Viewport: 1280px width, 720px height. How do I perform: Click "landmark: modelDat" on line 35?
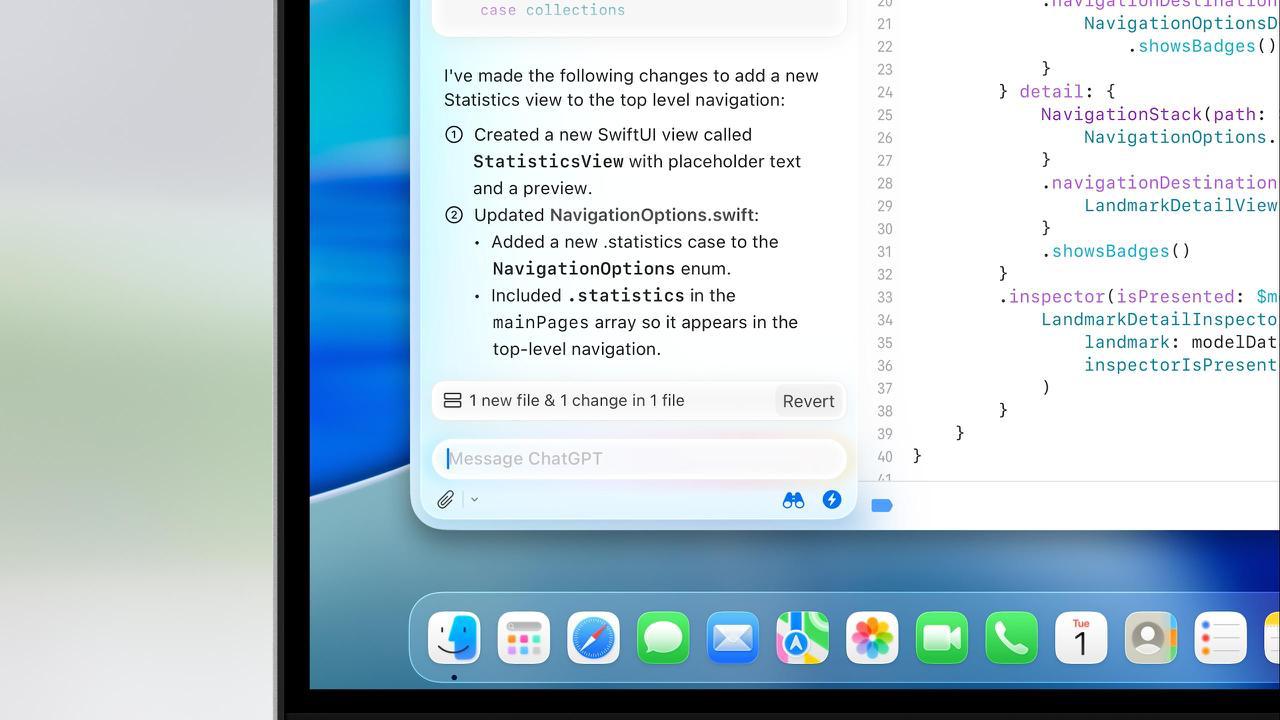click(1181, 342)
